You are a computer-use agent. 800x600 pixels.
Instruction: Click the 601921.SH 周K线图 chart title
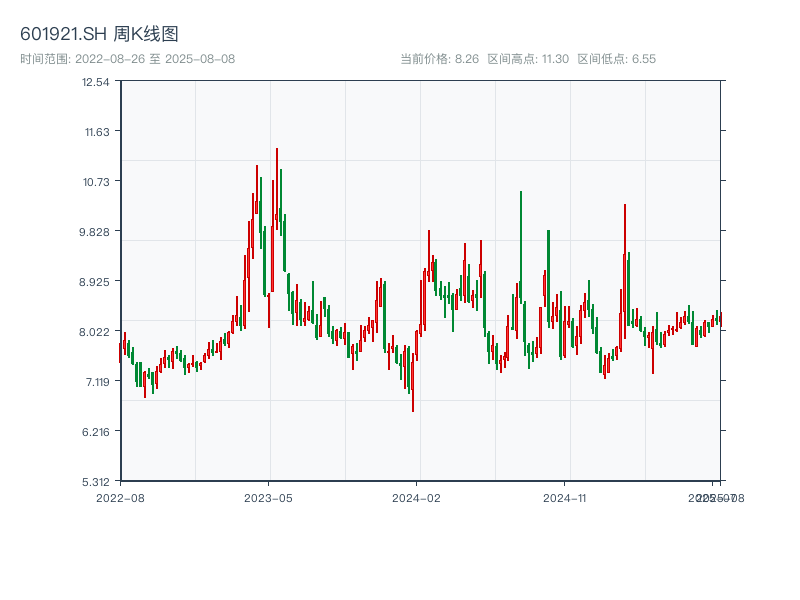[x=99, y=35]
